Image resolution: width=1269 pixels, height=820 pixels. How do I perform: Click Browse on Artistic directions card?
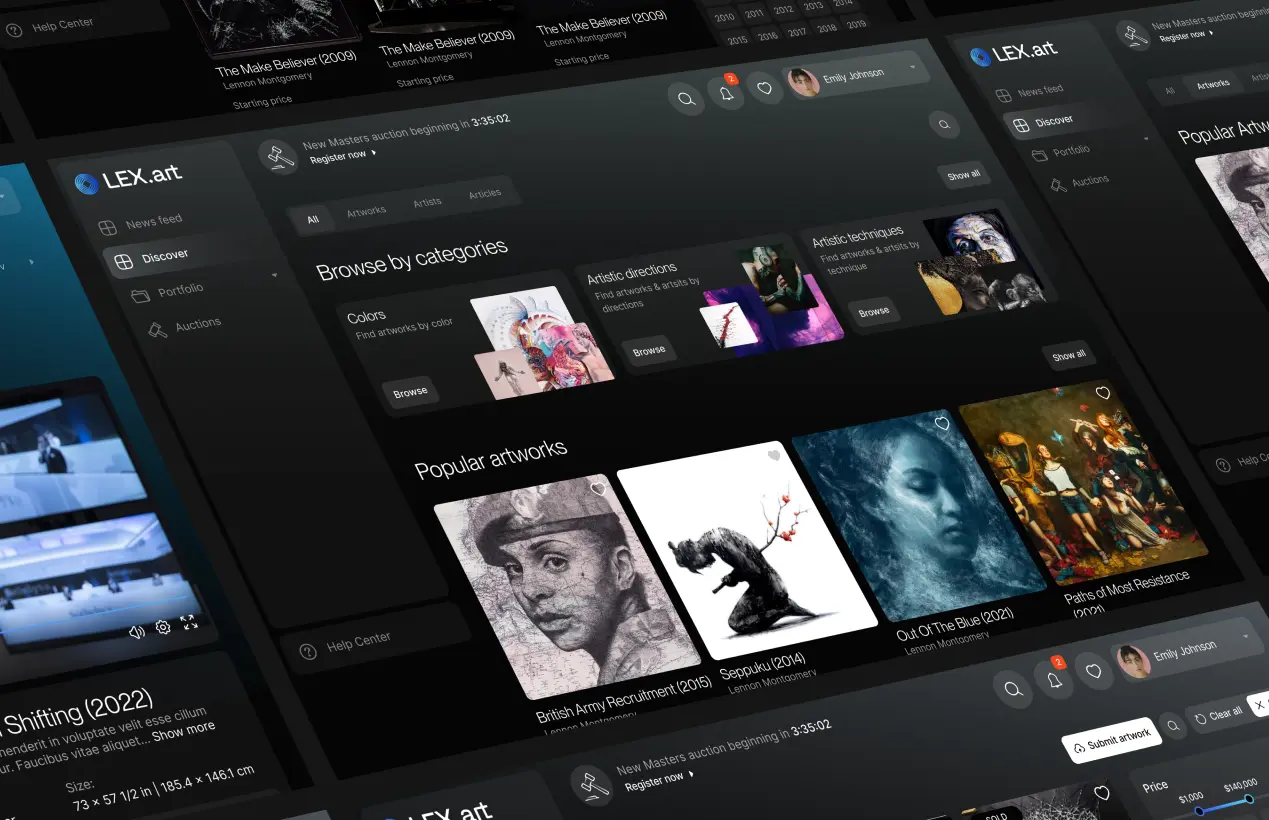(649, 350)
